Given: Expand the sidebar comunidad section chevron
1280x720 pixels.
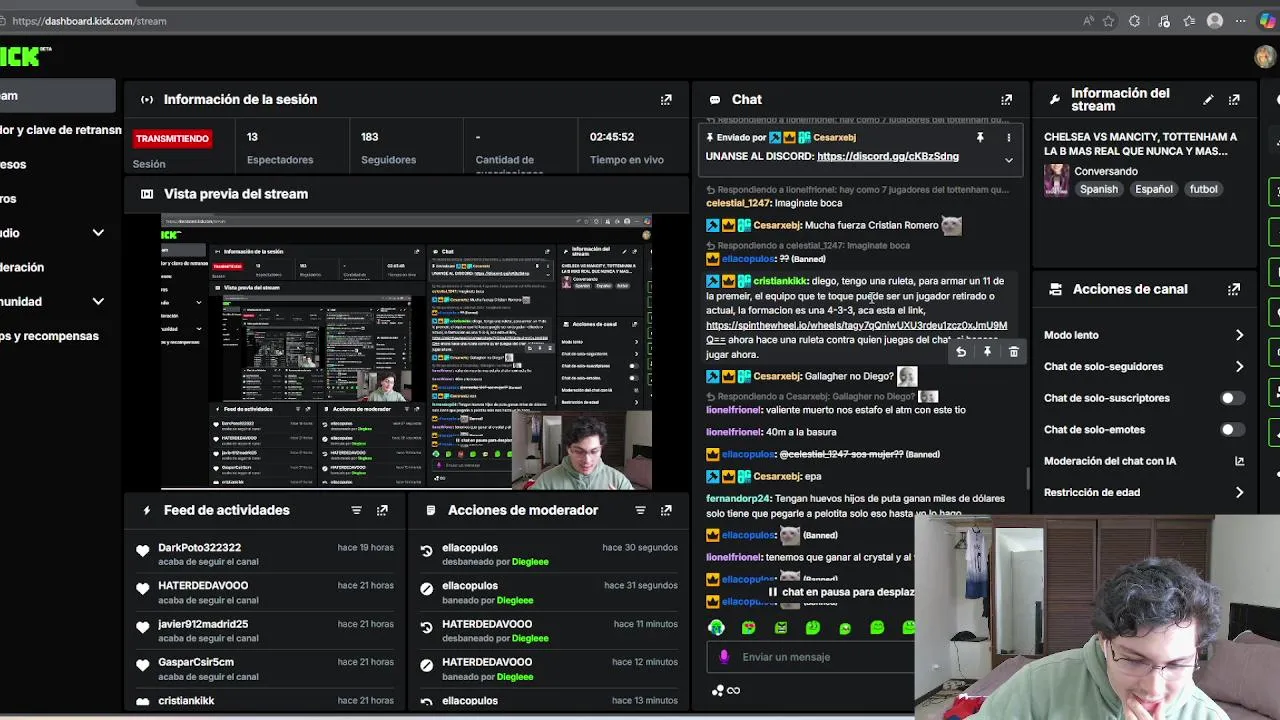Looking at the screenshot, I should [98, 301].
